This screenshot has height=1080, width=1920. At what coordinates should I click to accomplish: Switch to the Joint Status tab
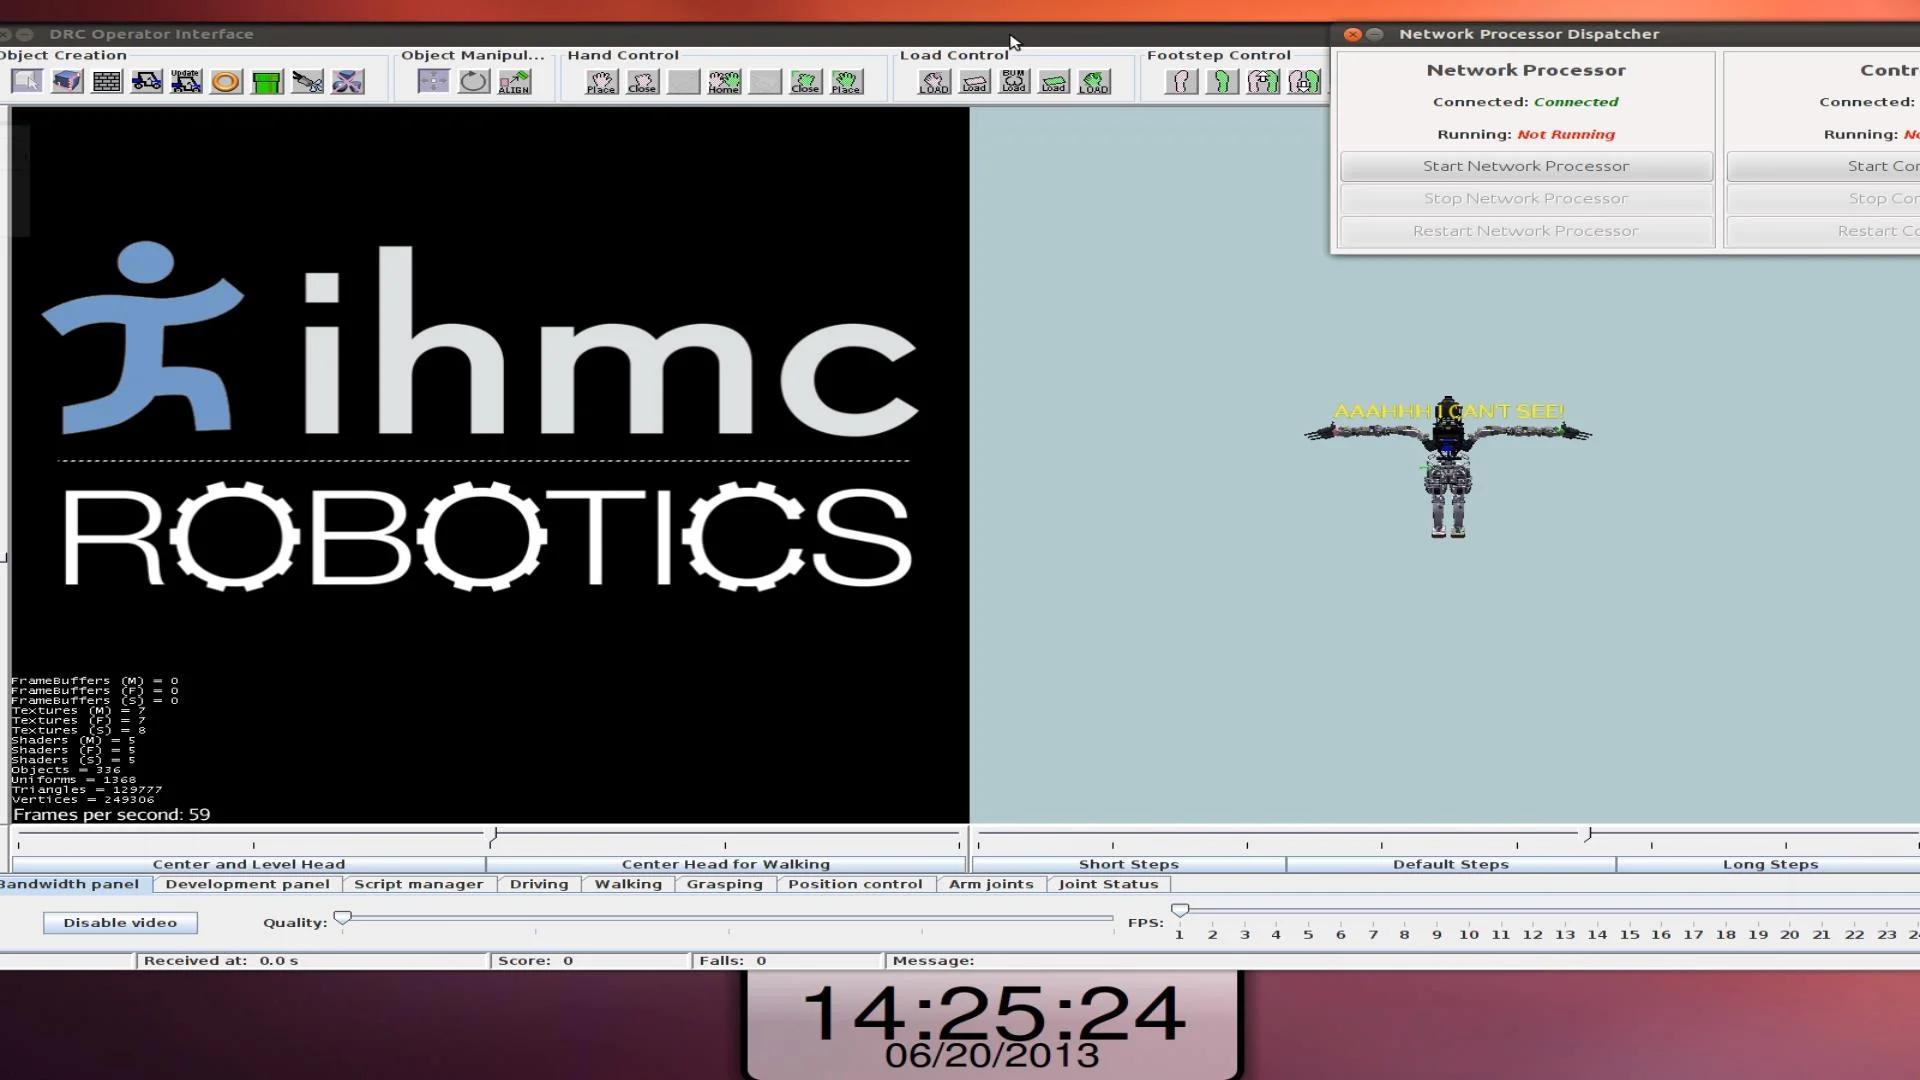pos(1107,884)
